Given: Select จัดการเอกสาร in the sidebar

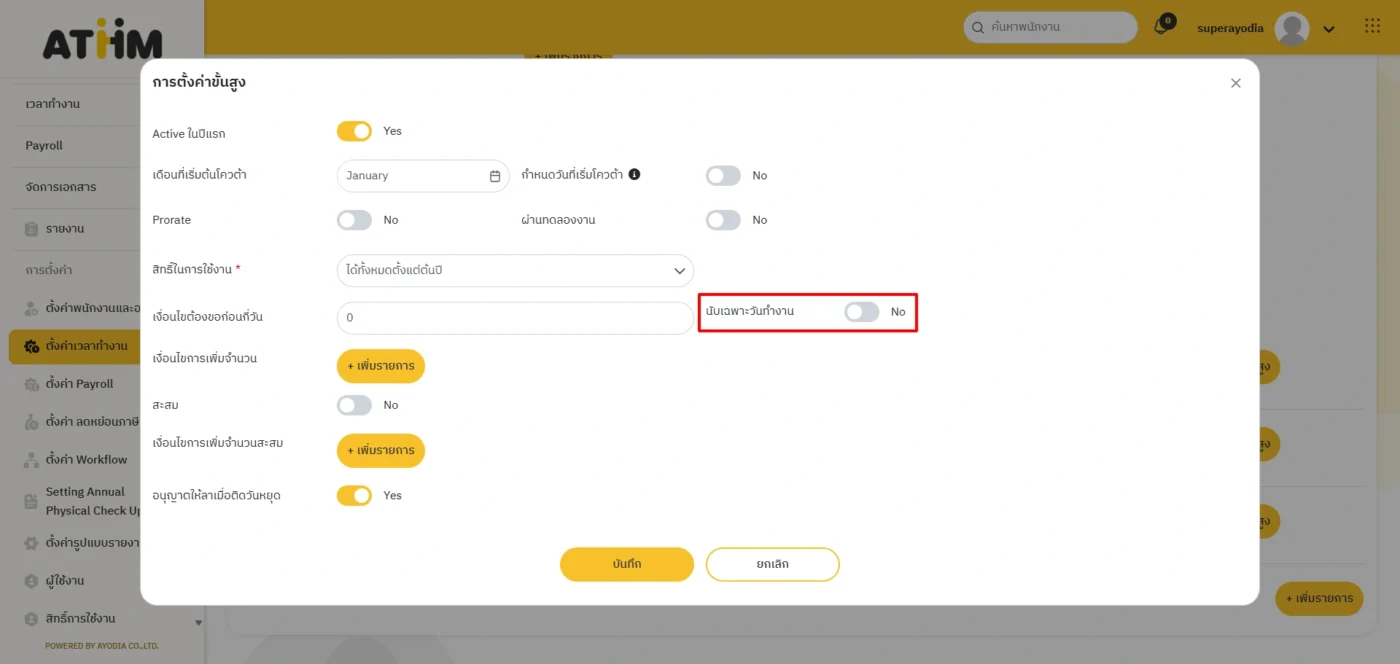Looking at the screenshot, I should (x=61, y=187).
